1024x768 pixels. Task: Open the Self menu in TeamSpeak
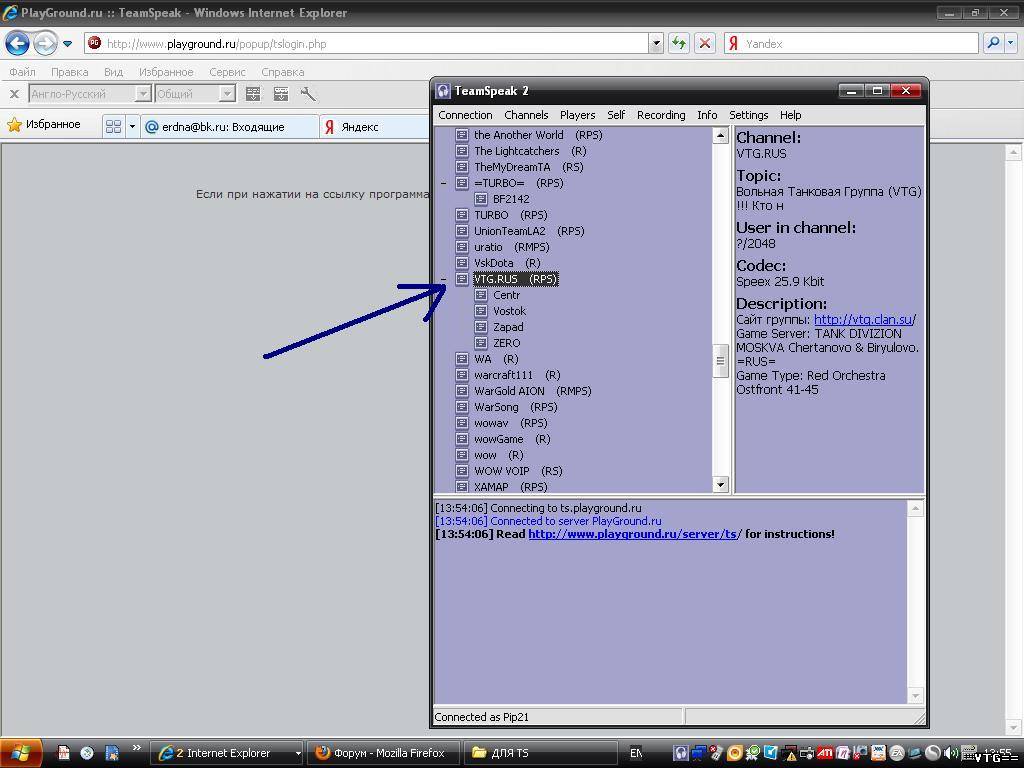click(x=616, y=115)
